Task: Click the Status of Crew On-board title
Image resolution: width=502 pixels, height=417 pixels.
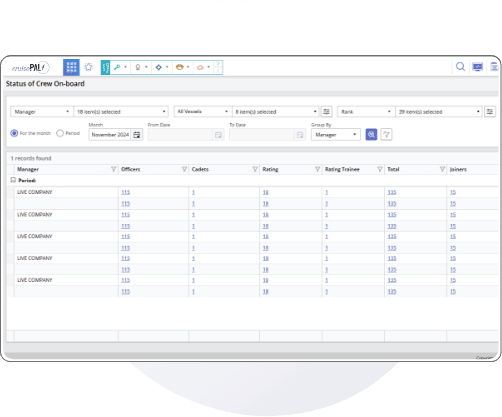Action: (45, 84)
